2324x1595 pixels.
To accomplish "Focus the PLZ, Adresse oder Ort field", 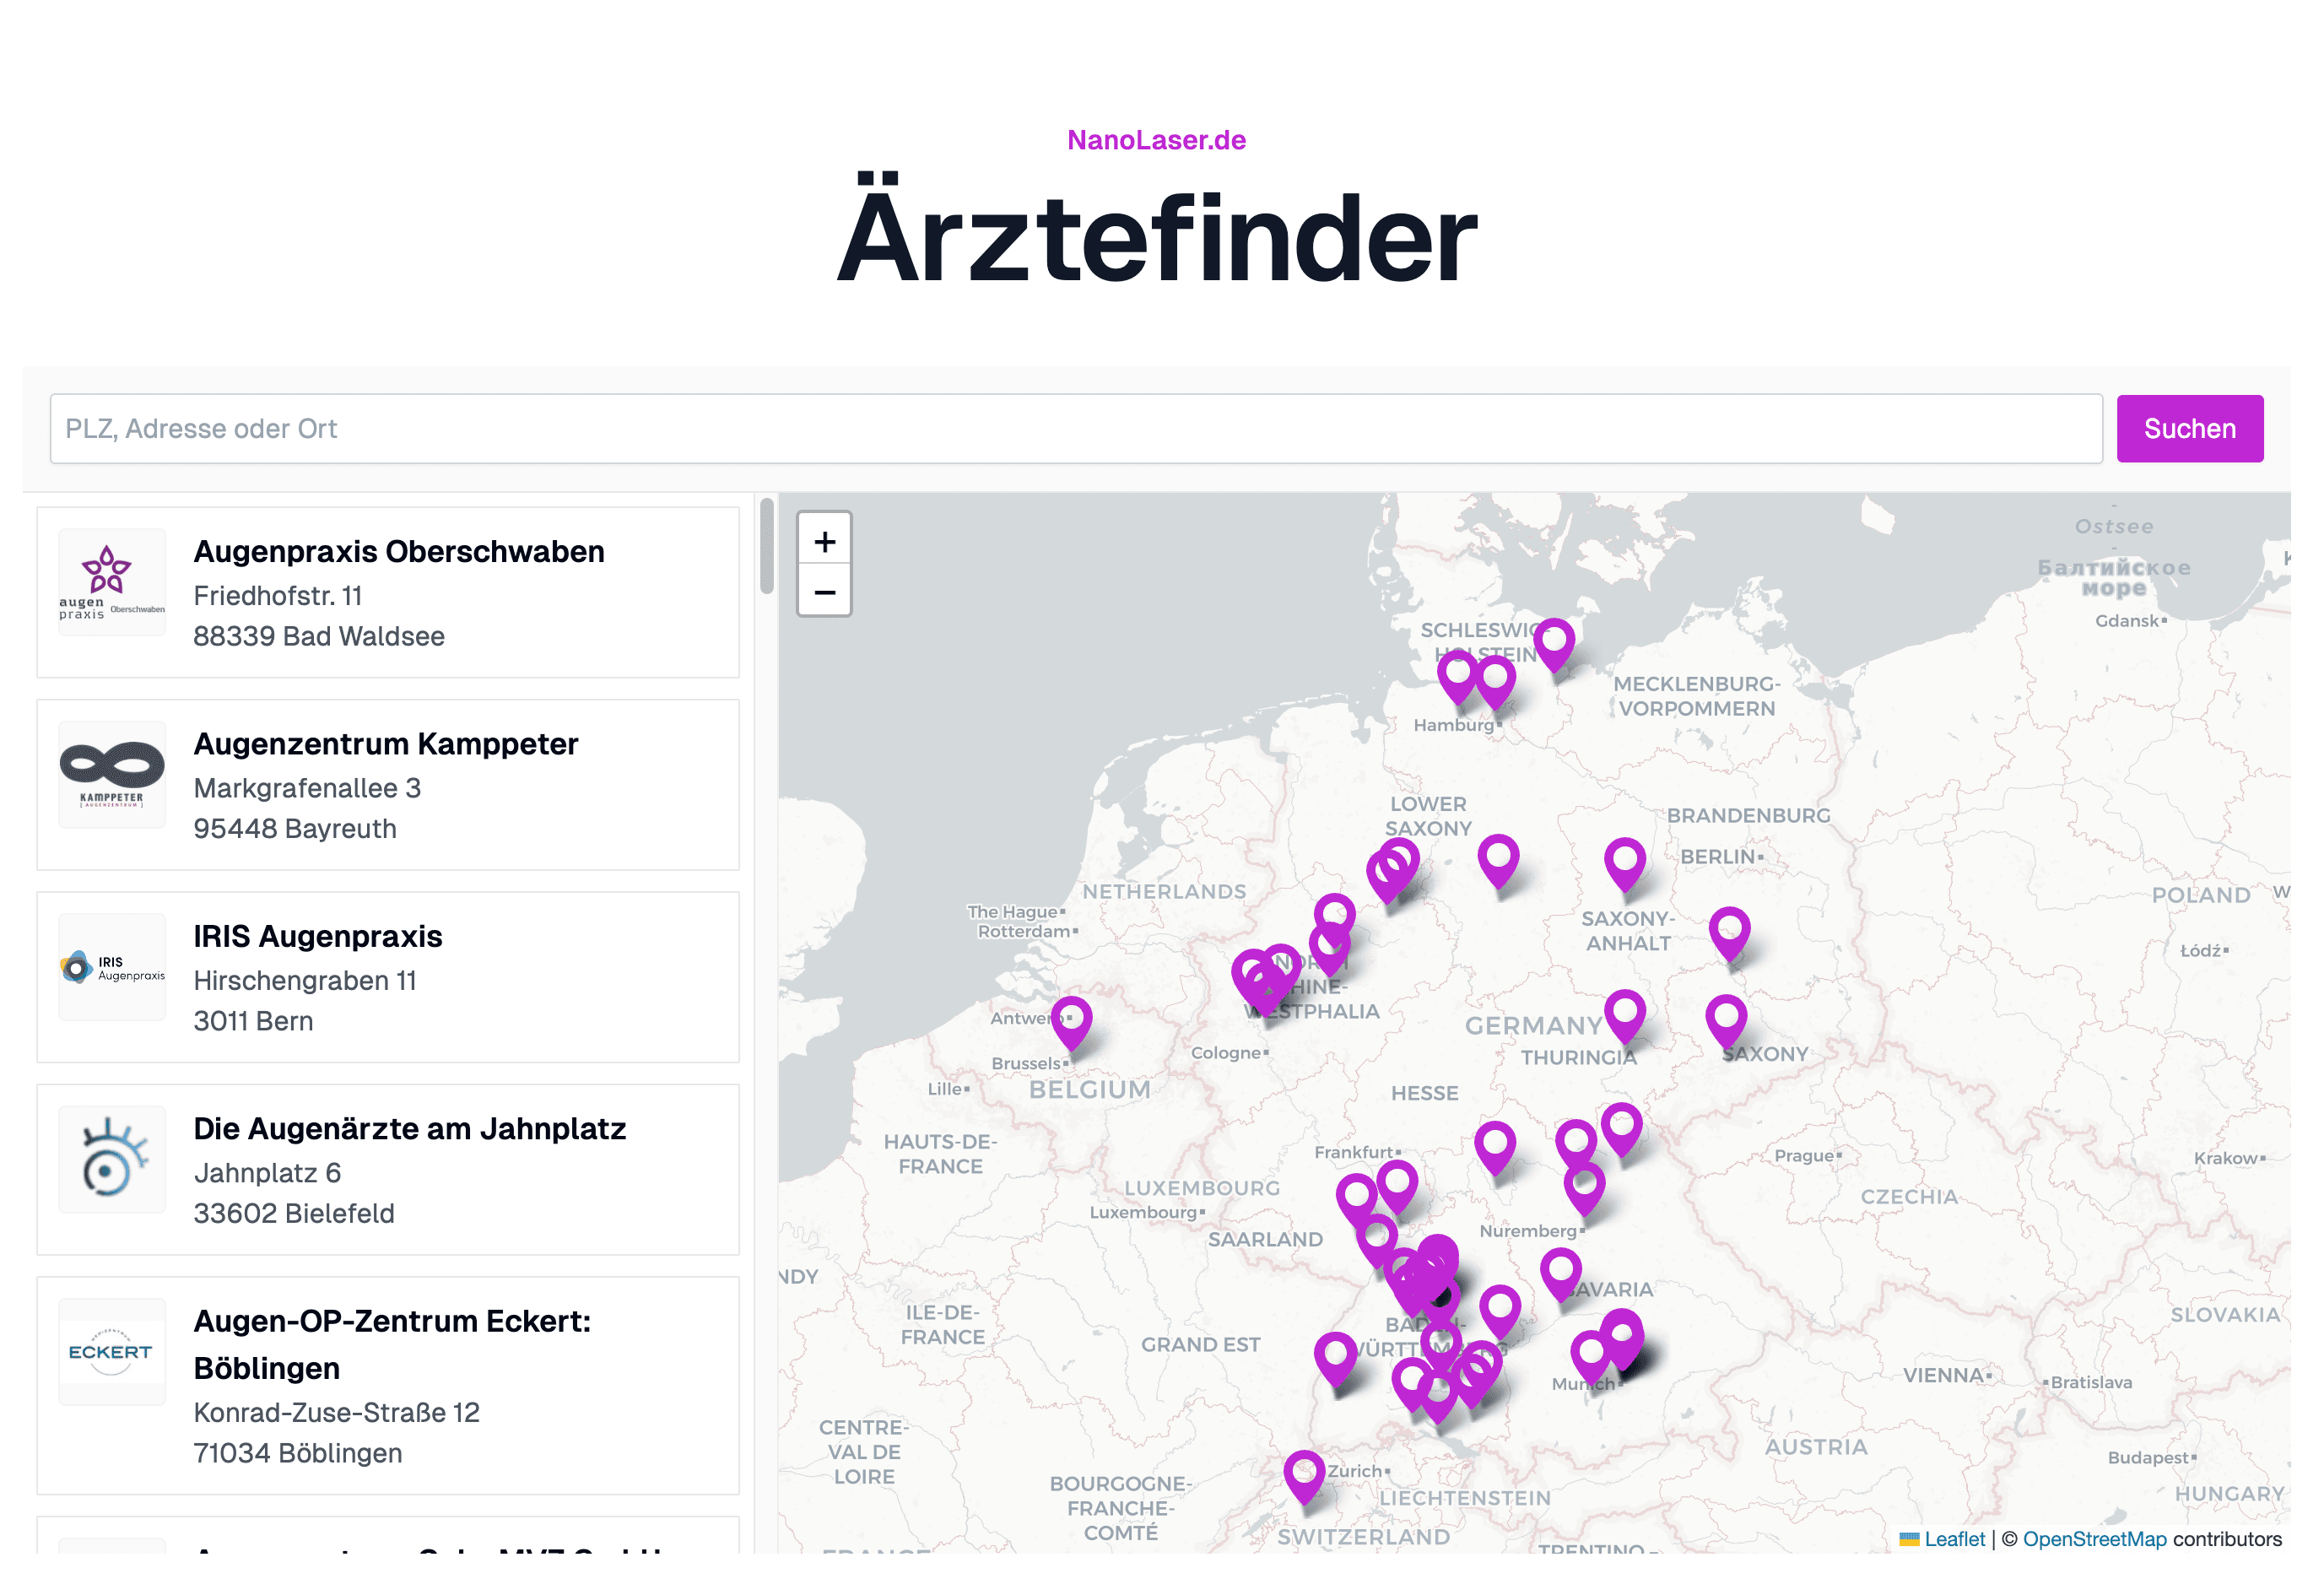I will click(x=1076, y=429).
